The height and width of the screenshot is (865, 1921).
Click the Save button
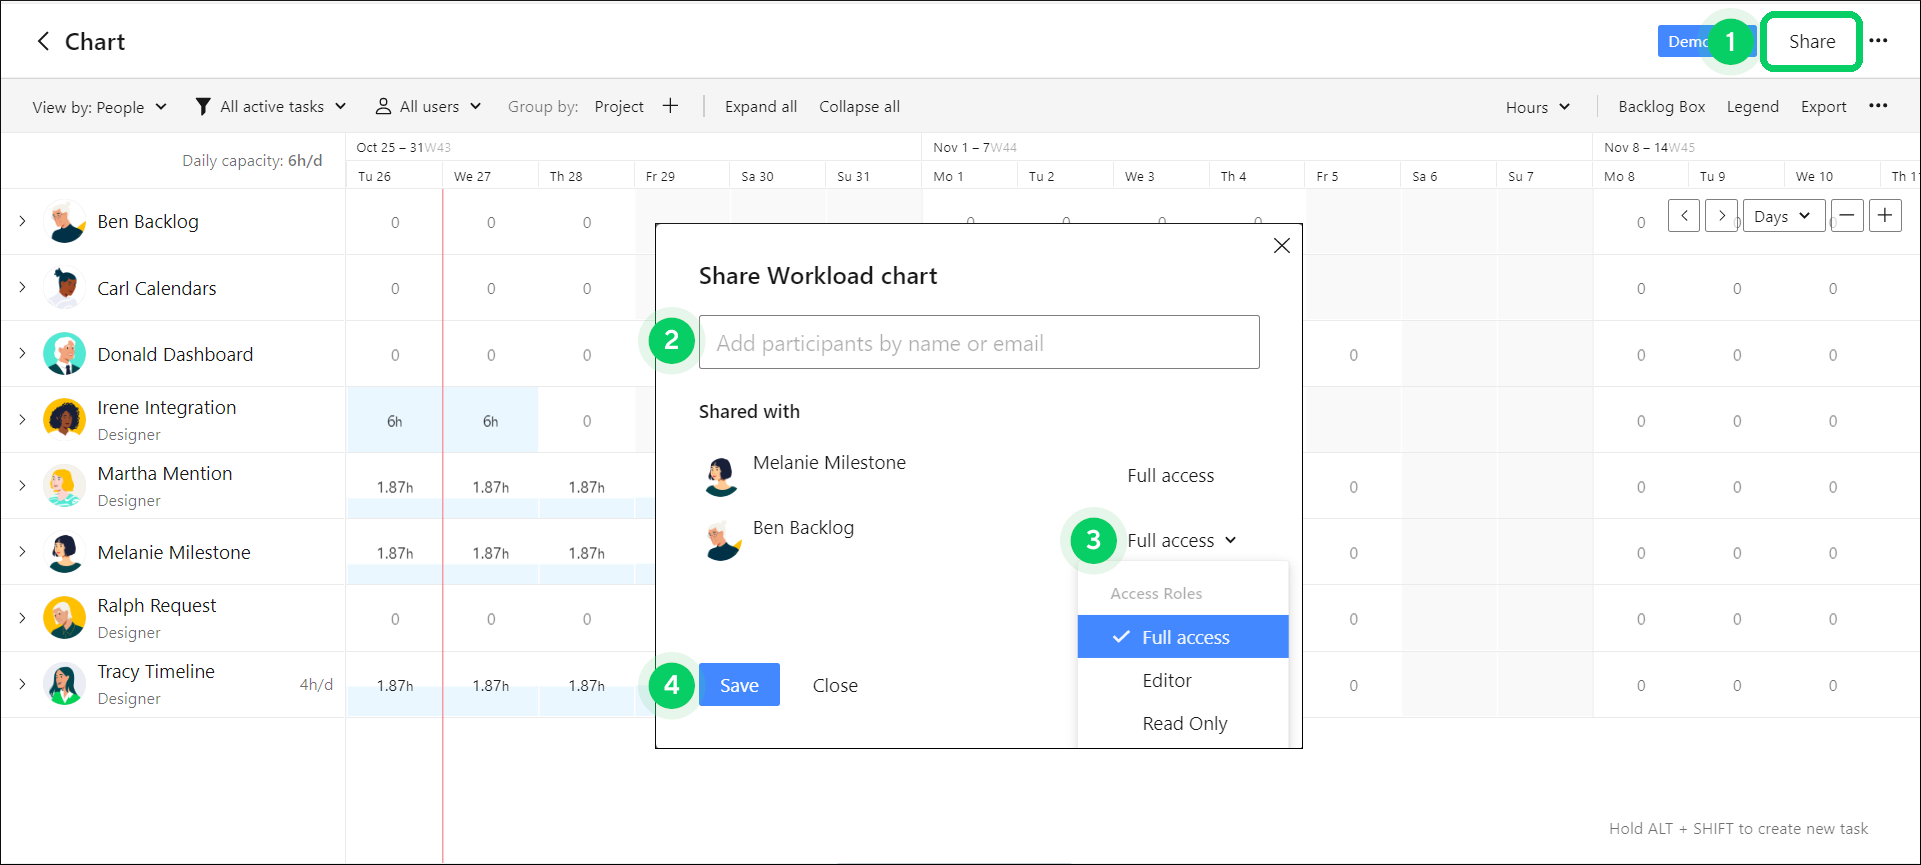tap(739, 685)
